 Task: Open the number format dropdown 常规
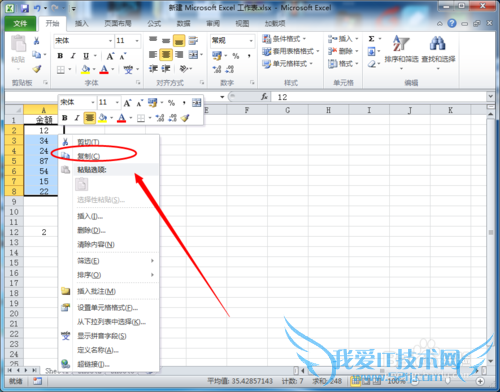coord(251,41)
